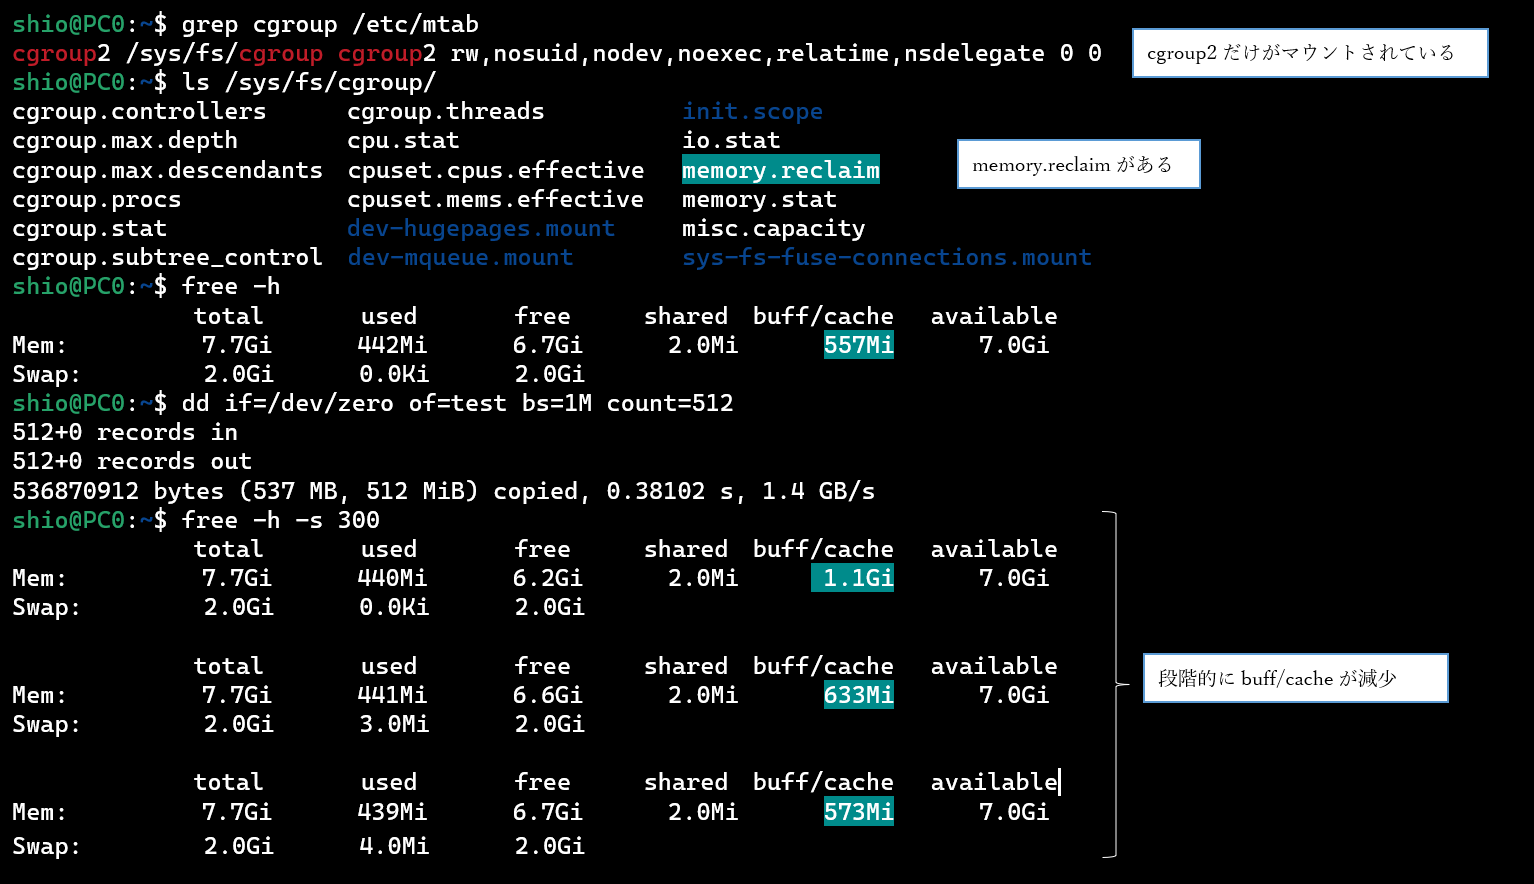Click the 'grep cgroup /etc/mtab' command
The height and width of the screenshot is (884, 1534).
pyautogui.click(x=330, y=24)
